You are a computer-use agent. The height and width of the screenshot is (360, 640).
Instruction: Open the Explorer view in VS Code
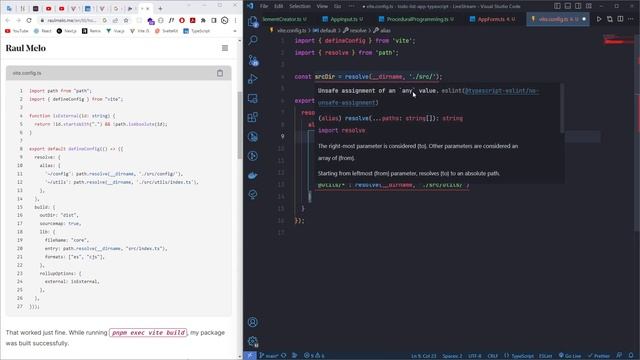click(253, 21)
